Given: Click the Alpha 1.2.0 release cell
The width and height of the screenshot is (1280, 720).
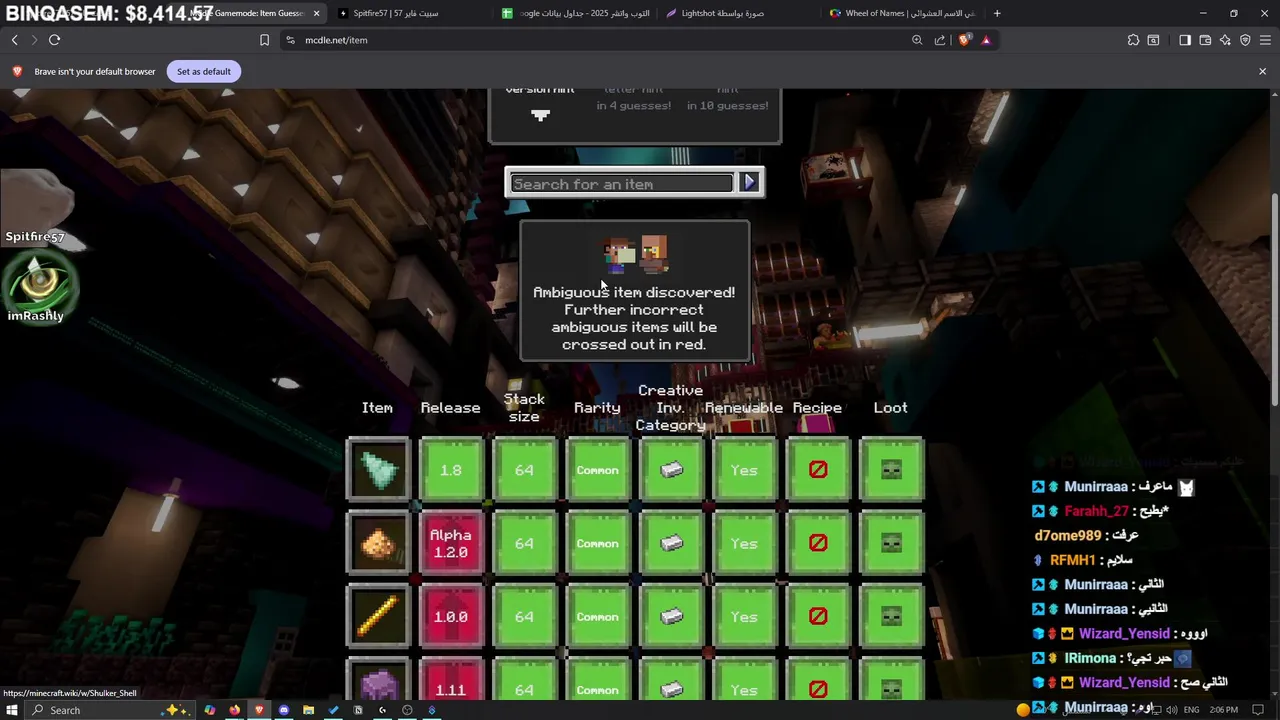Looking at the screenshot, I should (451, 543).
